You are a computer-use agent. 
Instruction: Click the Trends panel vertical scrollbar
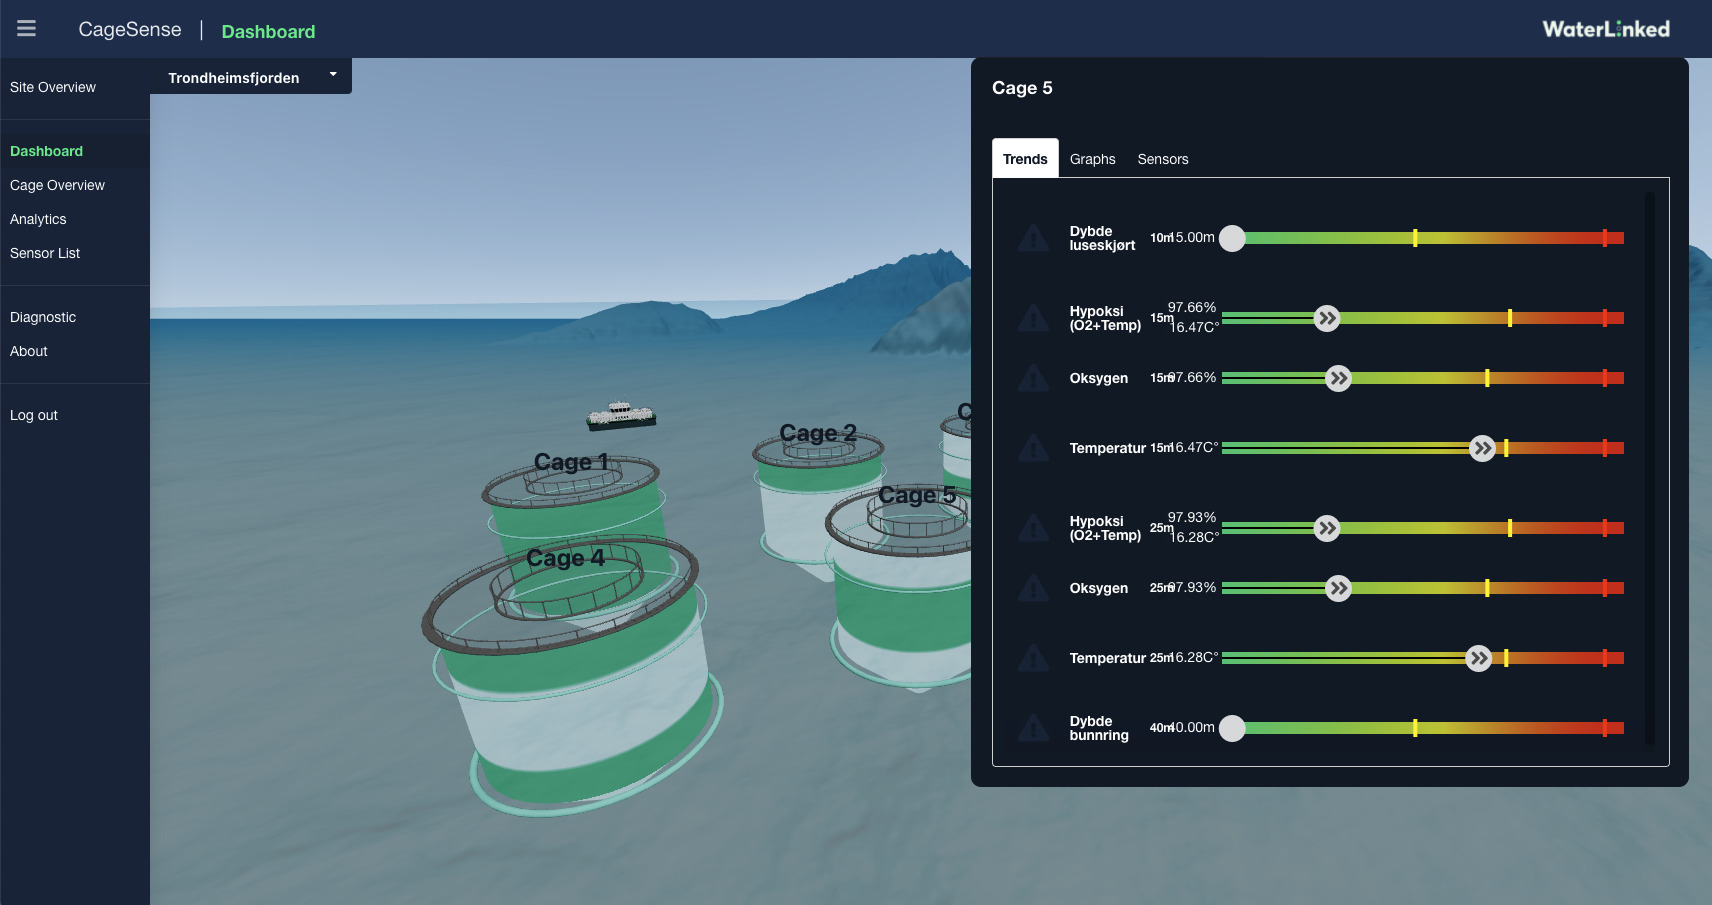[x=1649, y=468]
